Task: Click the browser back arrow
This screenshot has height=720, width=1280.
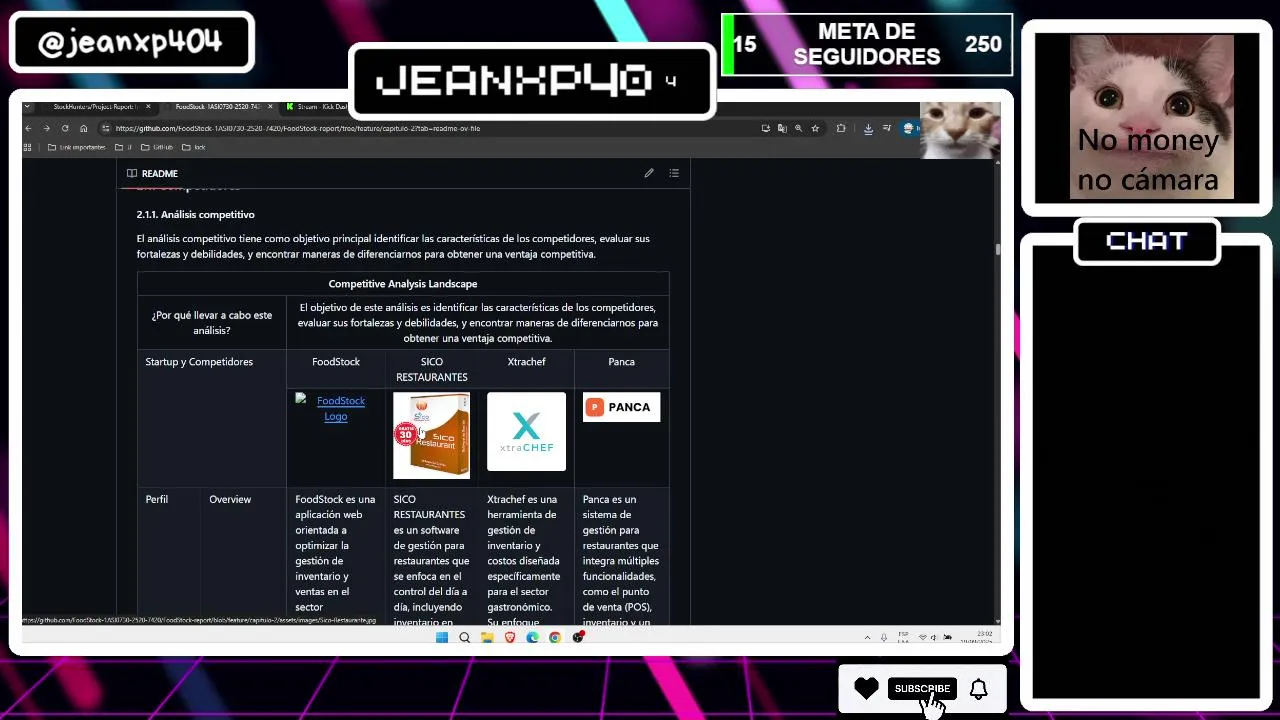Action: 29,128
